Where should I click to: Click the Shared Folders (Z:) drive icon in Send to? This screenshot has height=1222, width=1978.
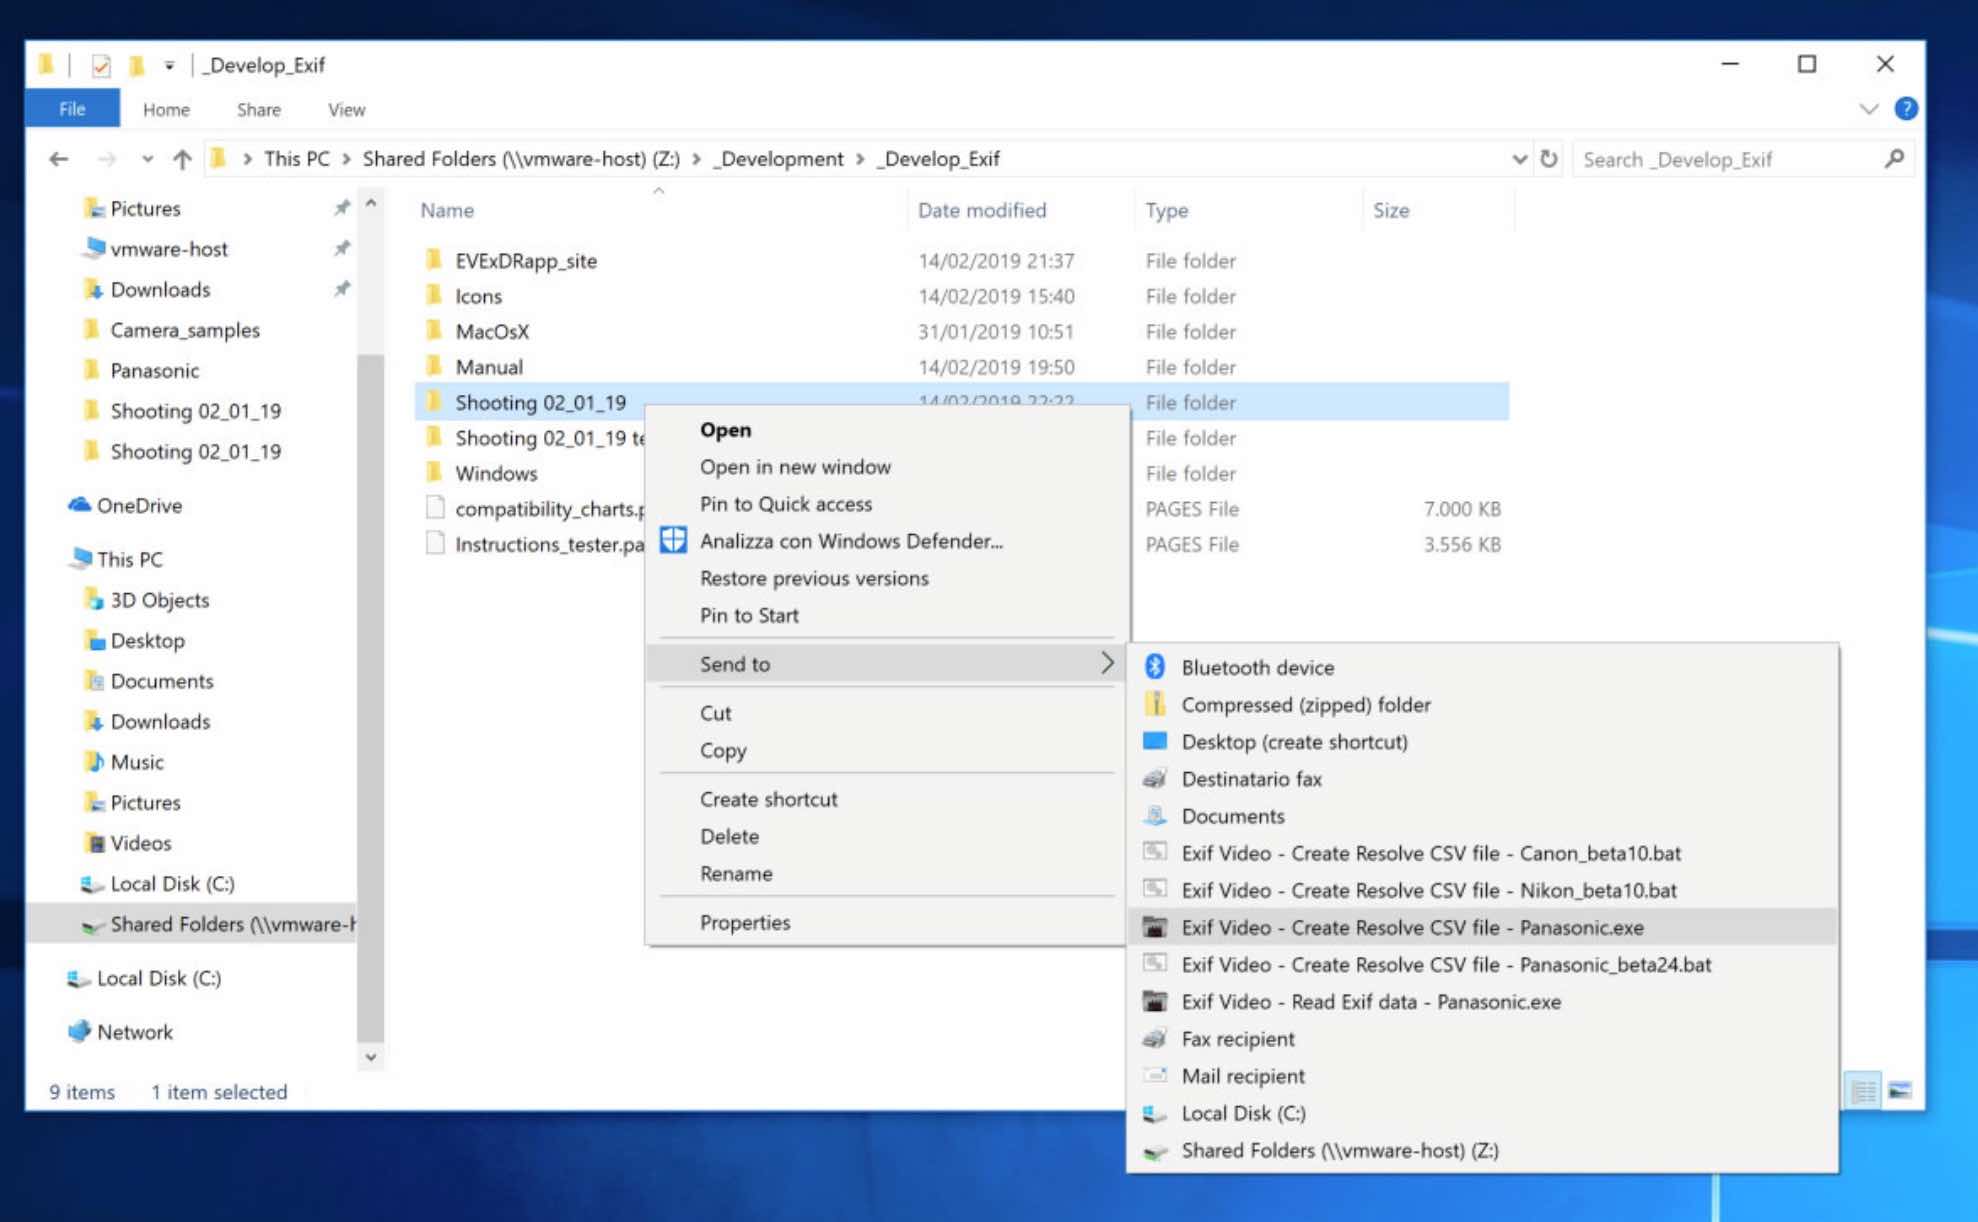point(1155,1150)
